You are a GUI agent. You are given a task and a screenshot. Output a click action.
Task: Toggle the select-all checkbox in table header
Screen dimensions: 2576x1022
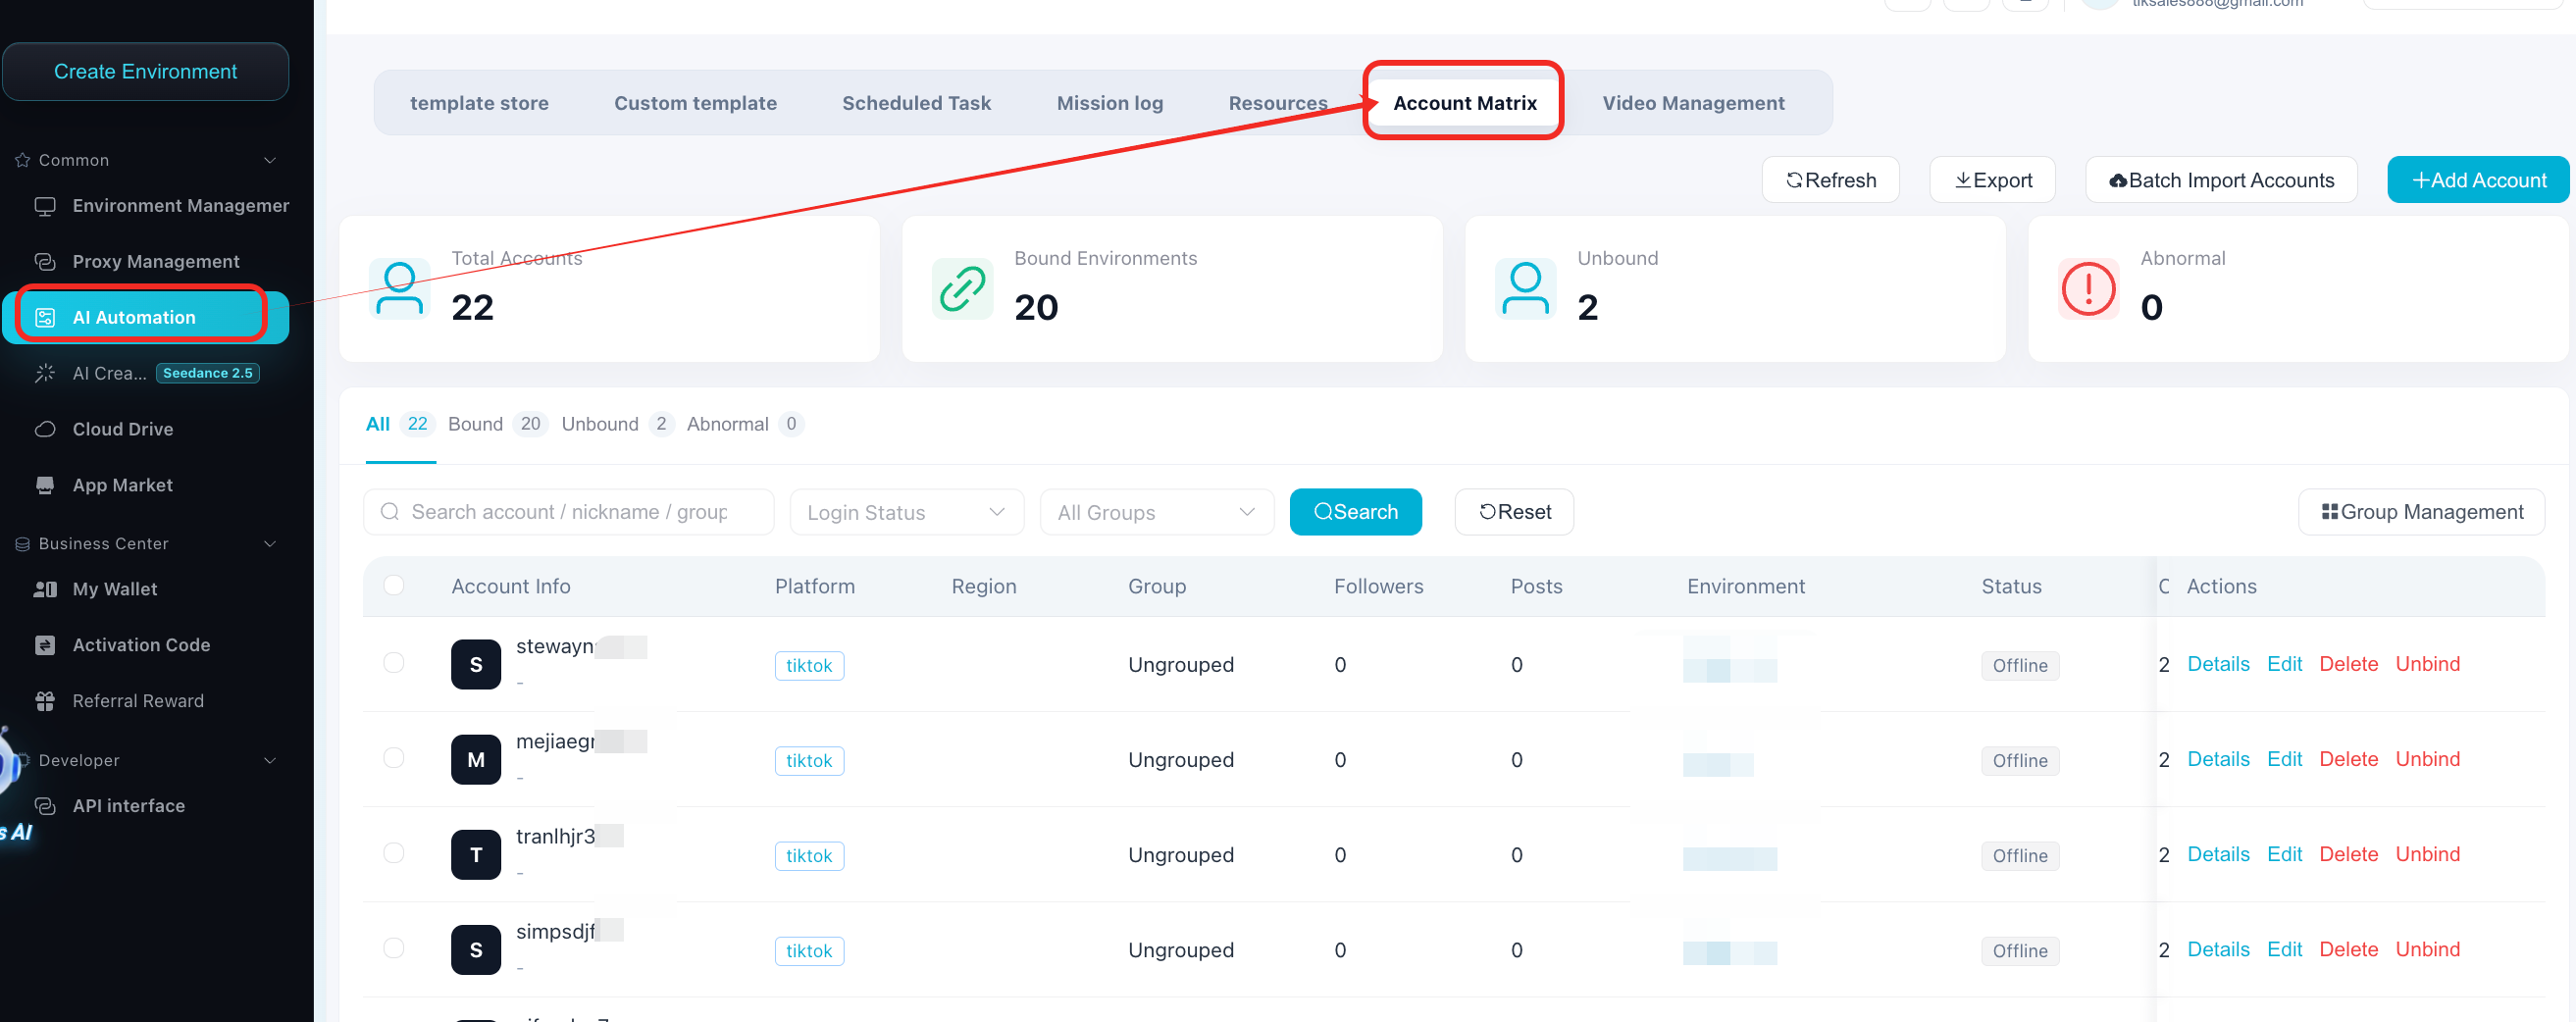[394, 586]
